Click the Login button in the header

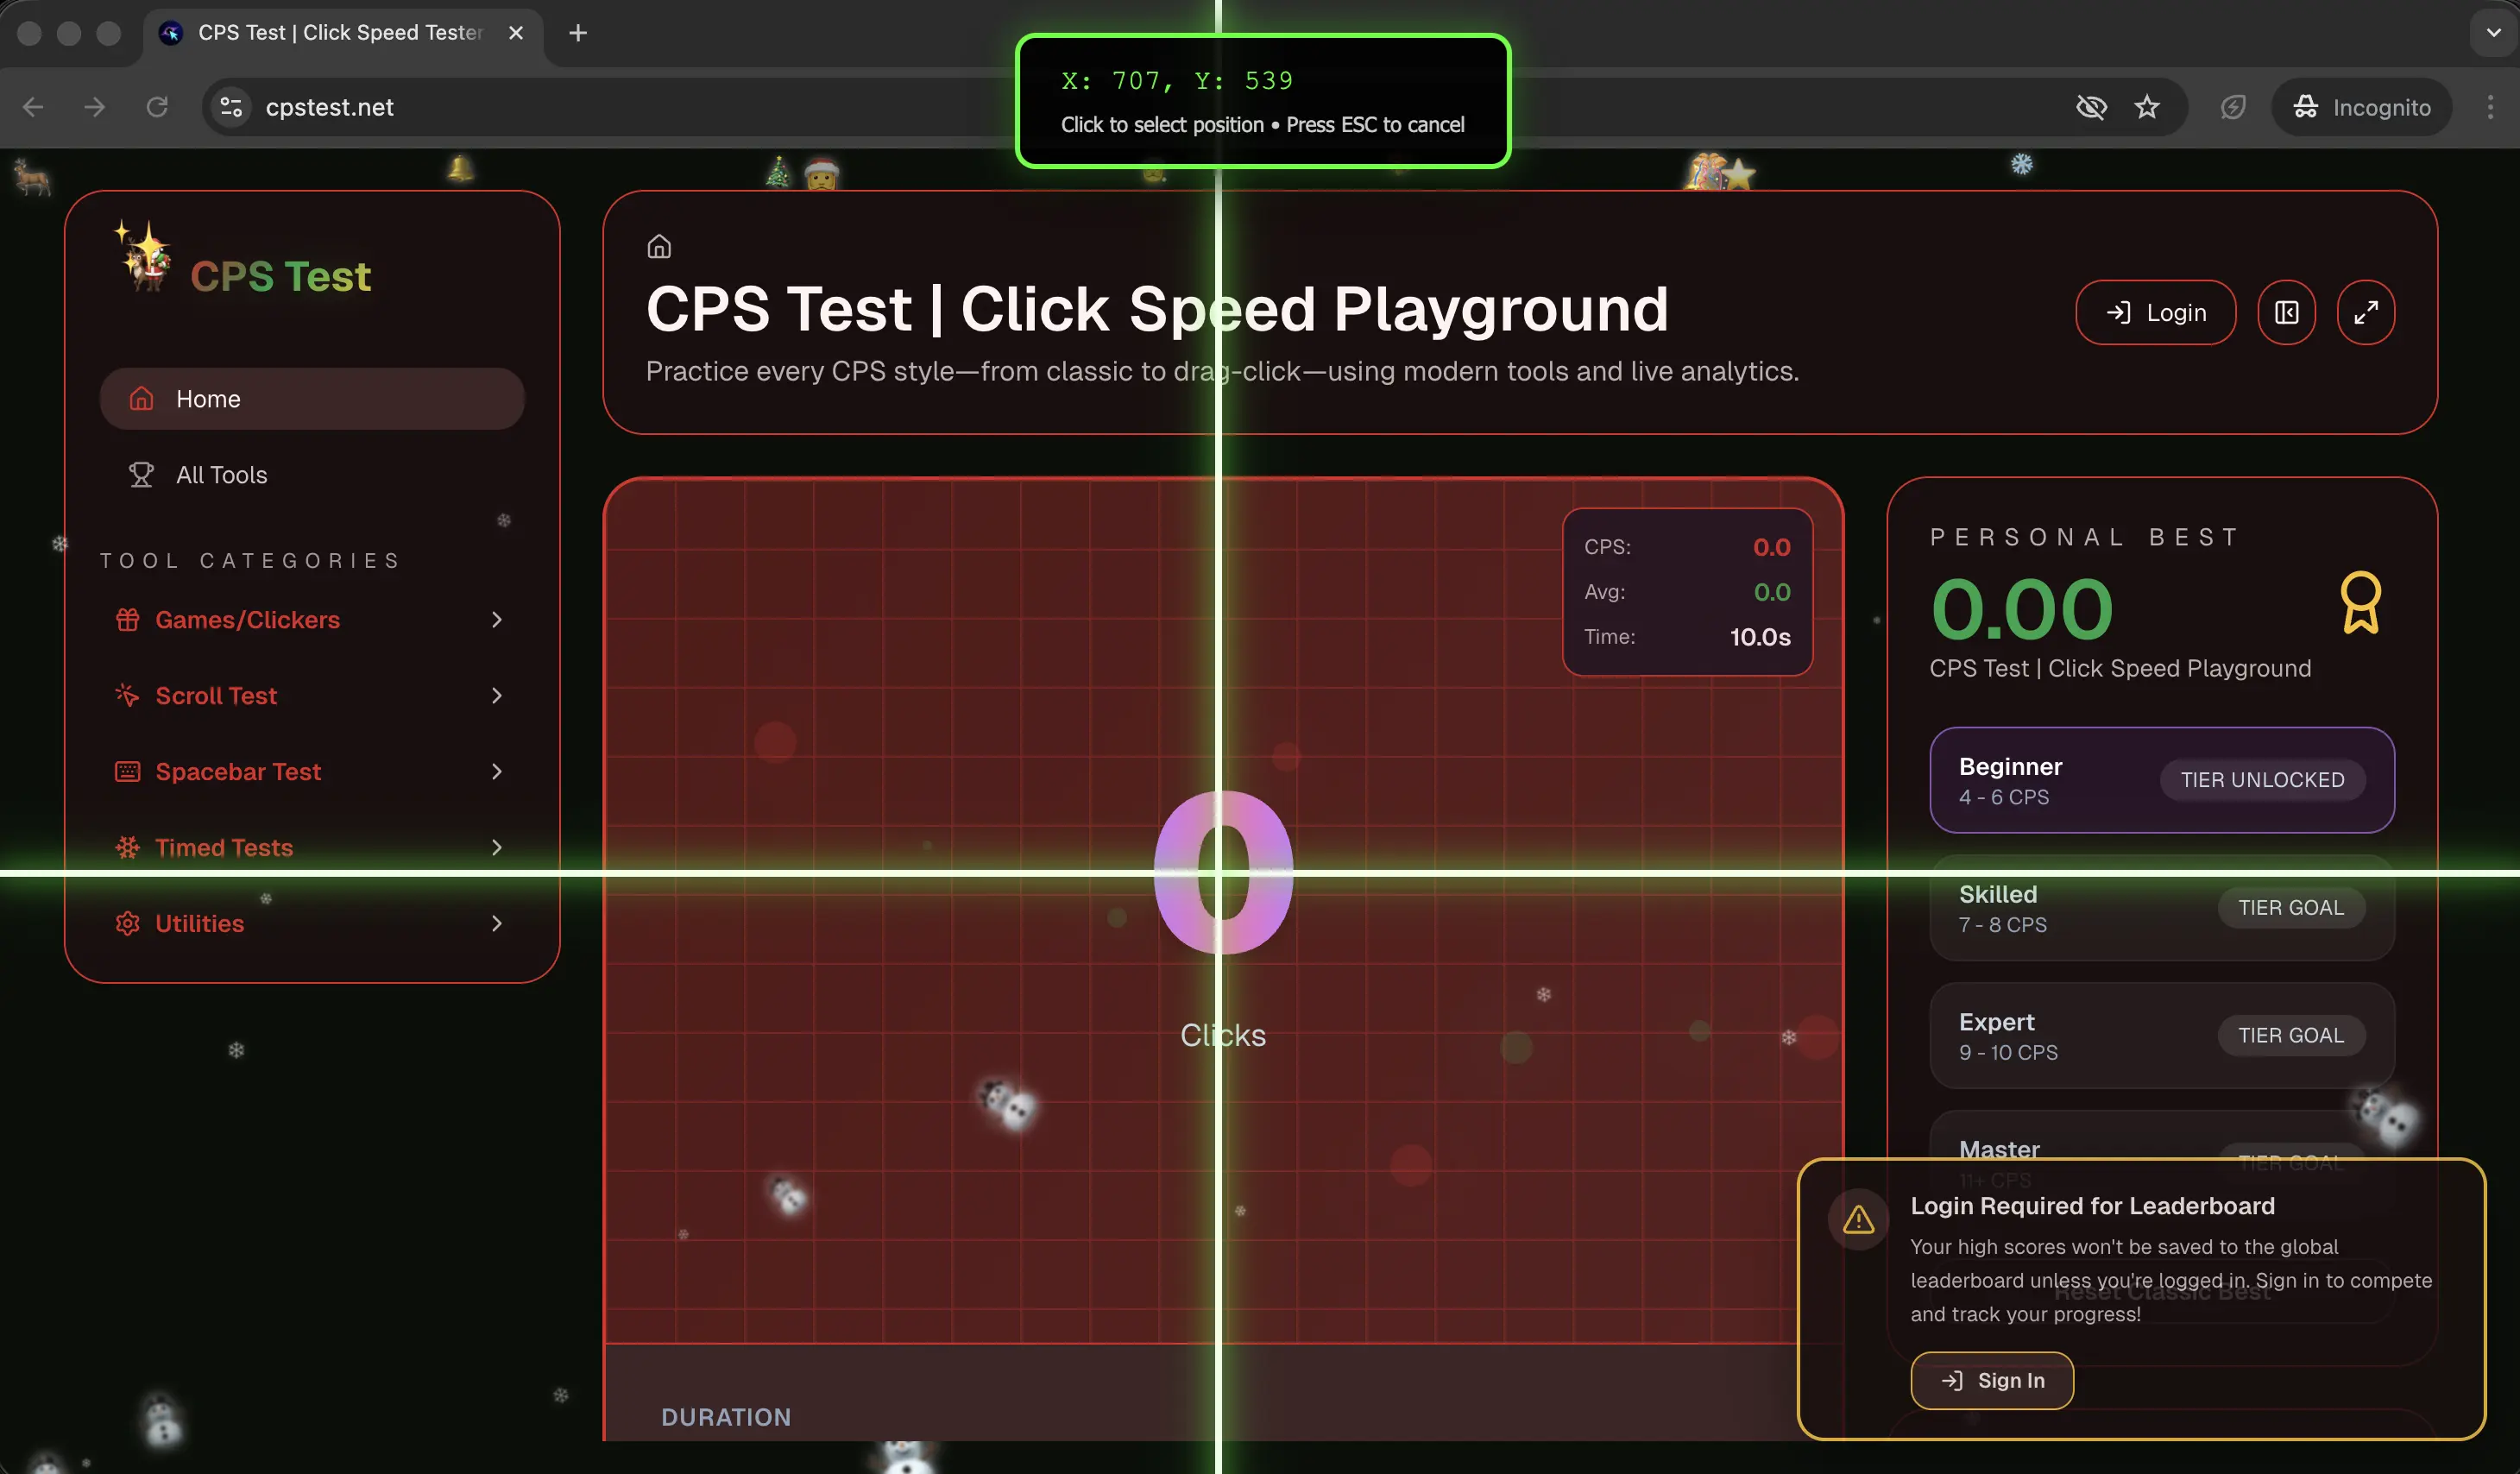pos(2155,313)
